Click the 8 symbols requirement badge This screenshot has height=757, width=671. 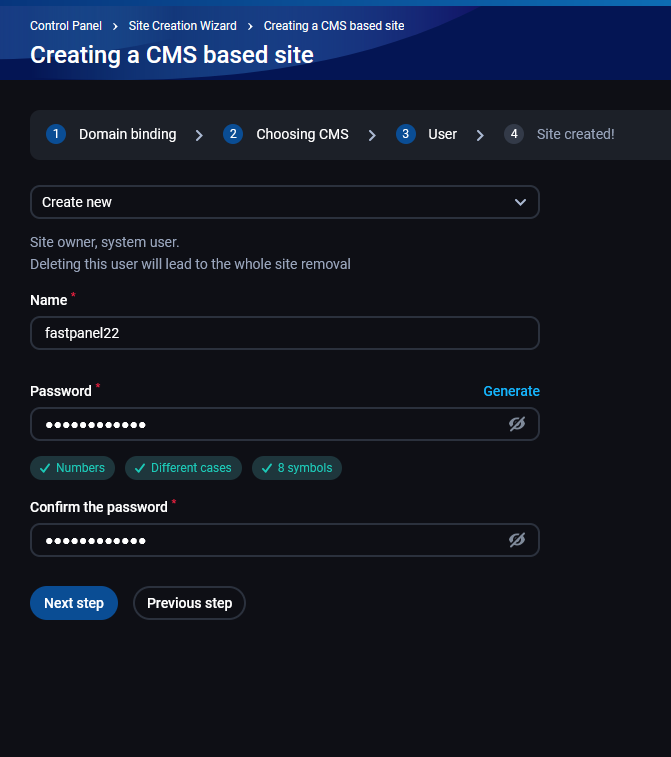(297, 468)
